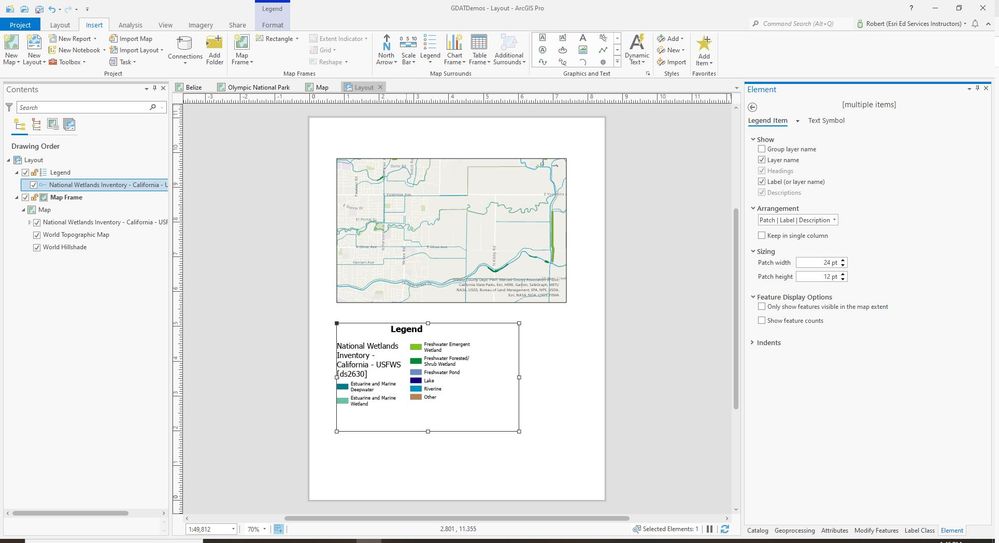Click Import Layout button
This screenshot has width=999, height=543.
click(x=136, y=50)
